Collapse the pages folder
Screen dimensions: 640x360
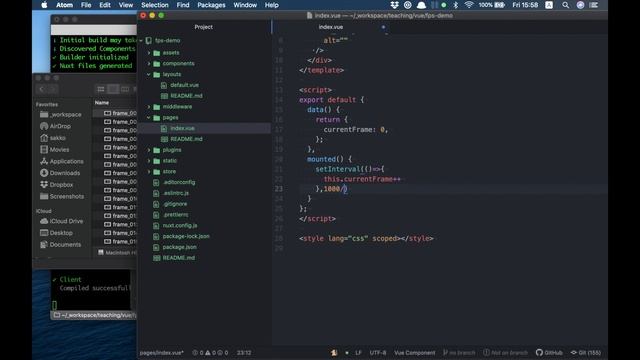[149, 118]
